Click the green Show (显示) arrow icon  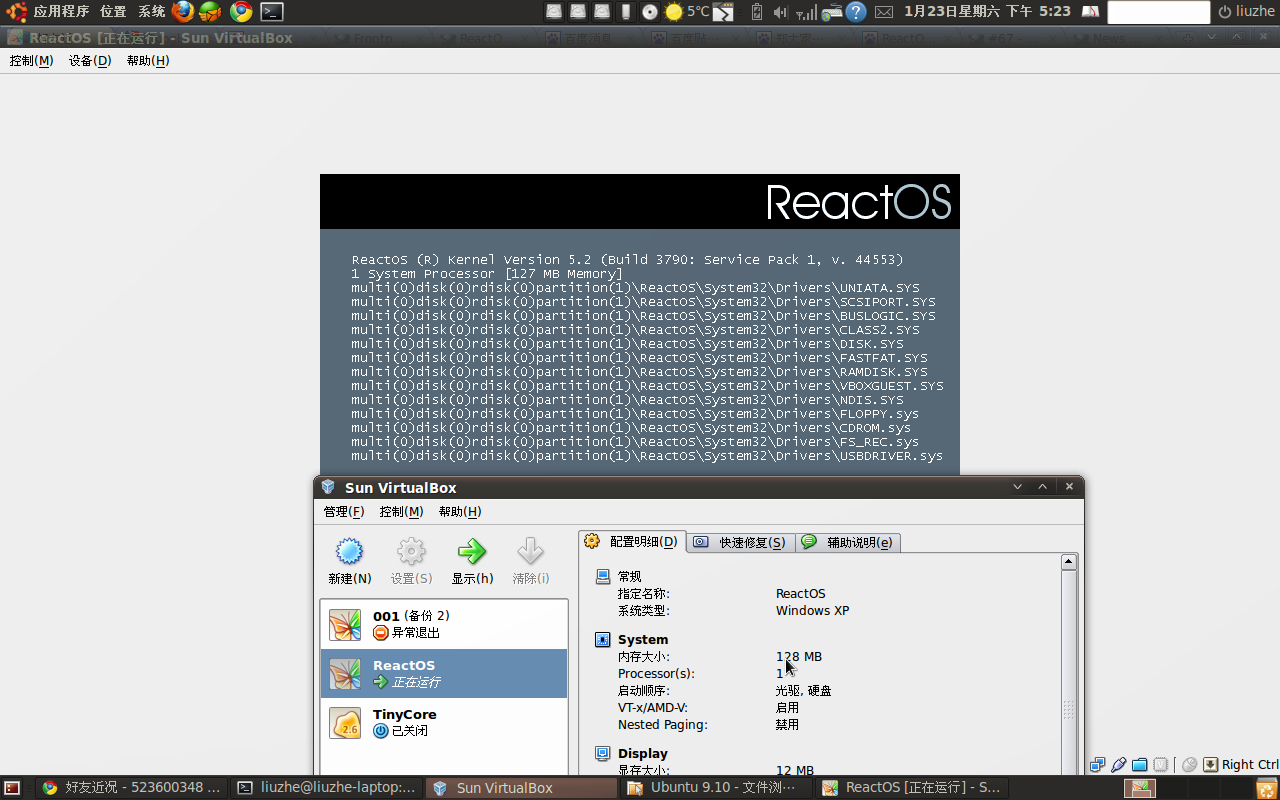pos(471,551)
